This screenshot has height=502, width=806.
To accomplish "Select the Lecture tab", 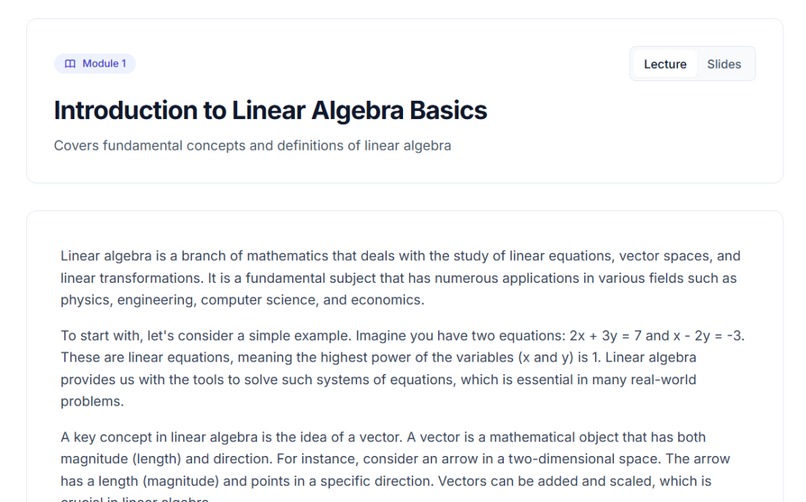I will [665, 64].
